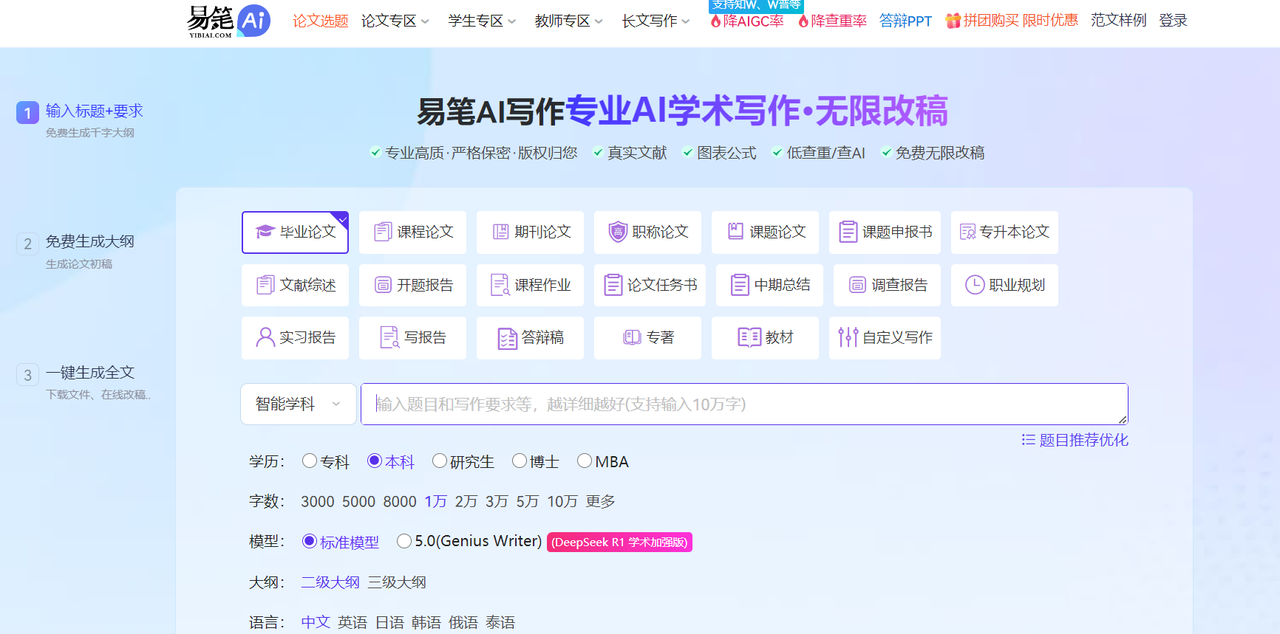Select 英语 as the language
This screenshot has width=1280, height=634.
coord(352,622)
